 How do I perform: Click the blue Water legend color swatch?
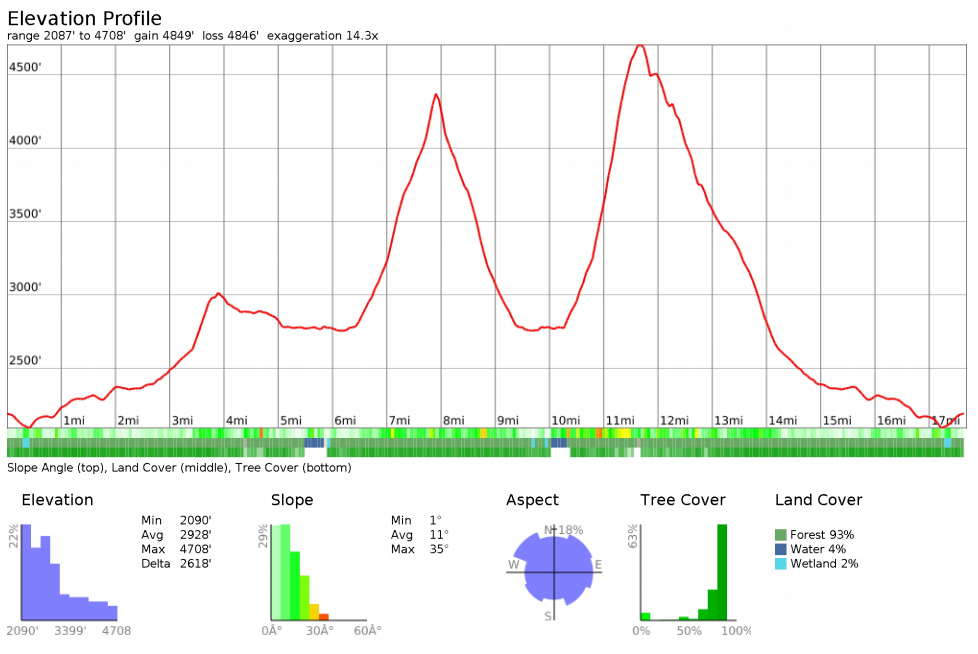coord(780,549)
